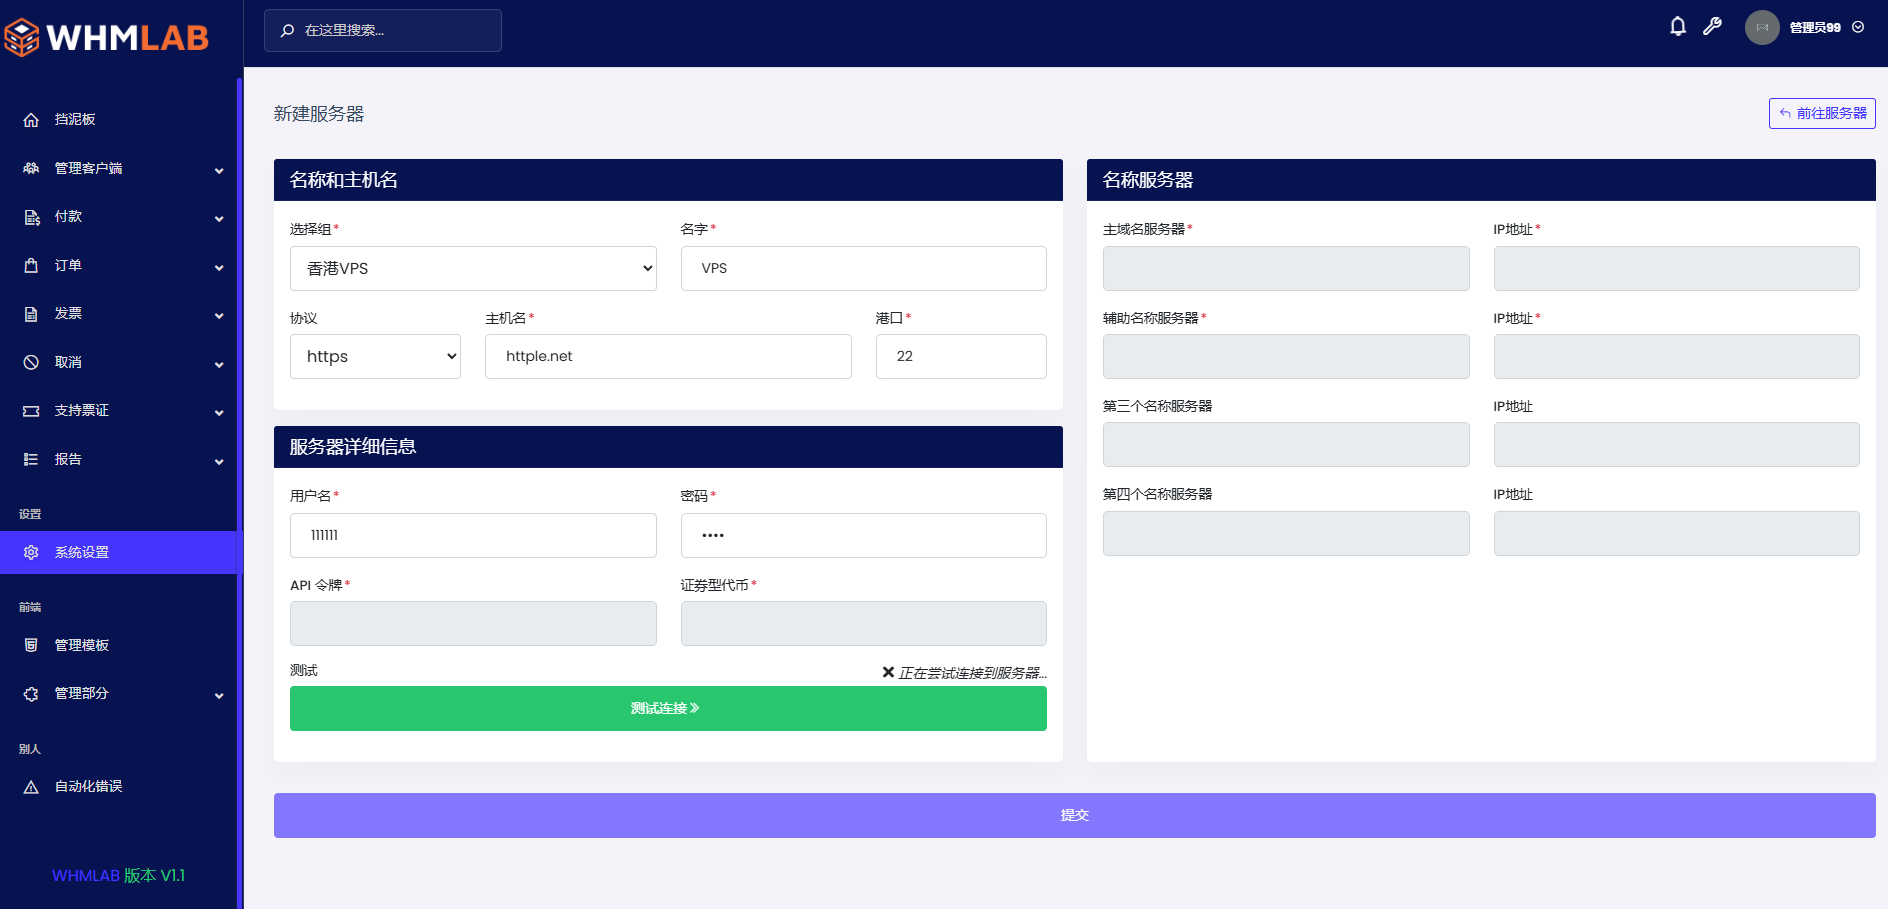Viewport: 1888px width, 909px height.
Task: Click the 第三个名称服务器 input field
Action: [1286, 444]
